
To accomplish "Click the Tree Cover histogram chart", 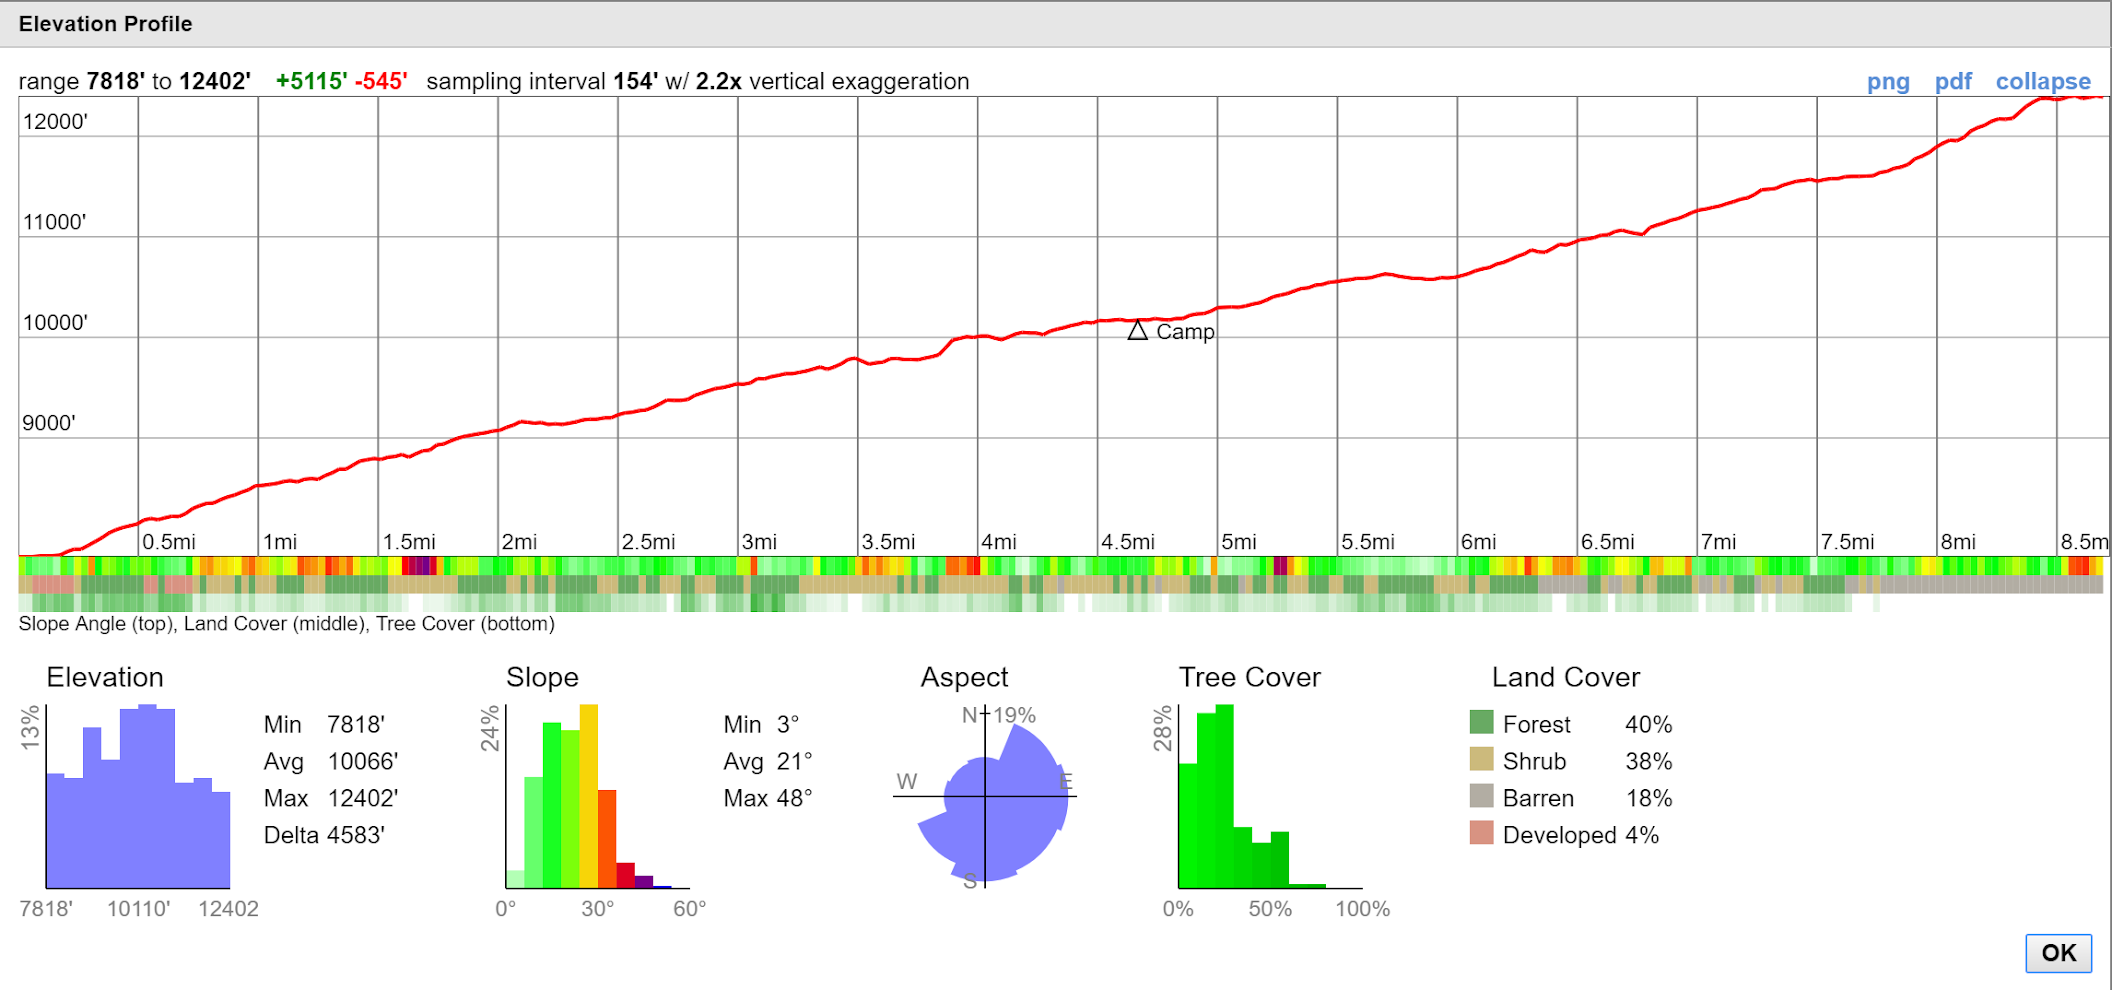I will (1270, 796).
